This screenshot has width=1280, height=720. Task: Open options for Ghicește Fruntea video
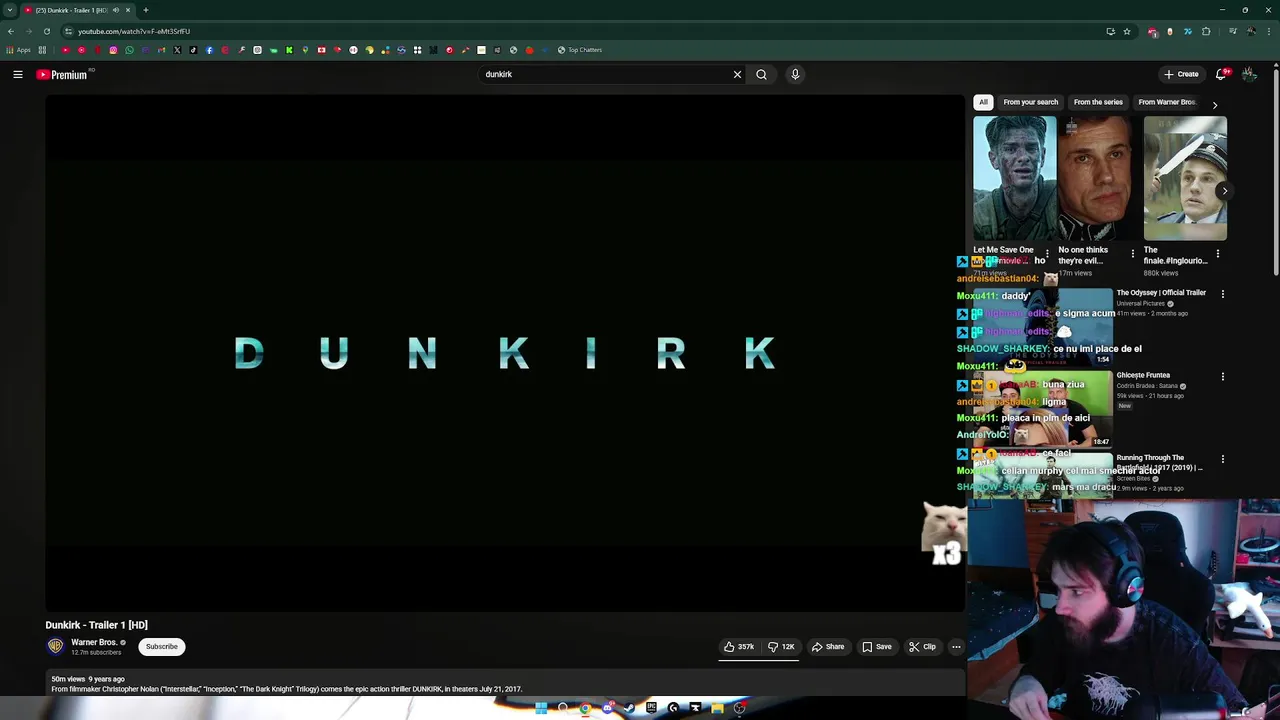(x=1222, y=377)
